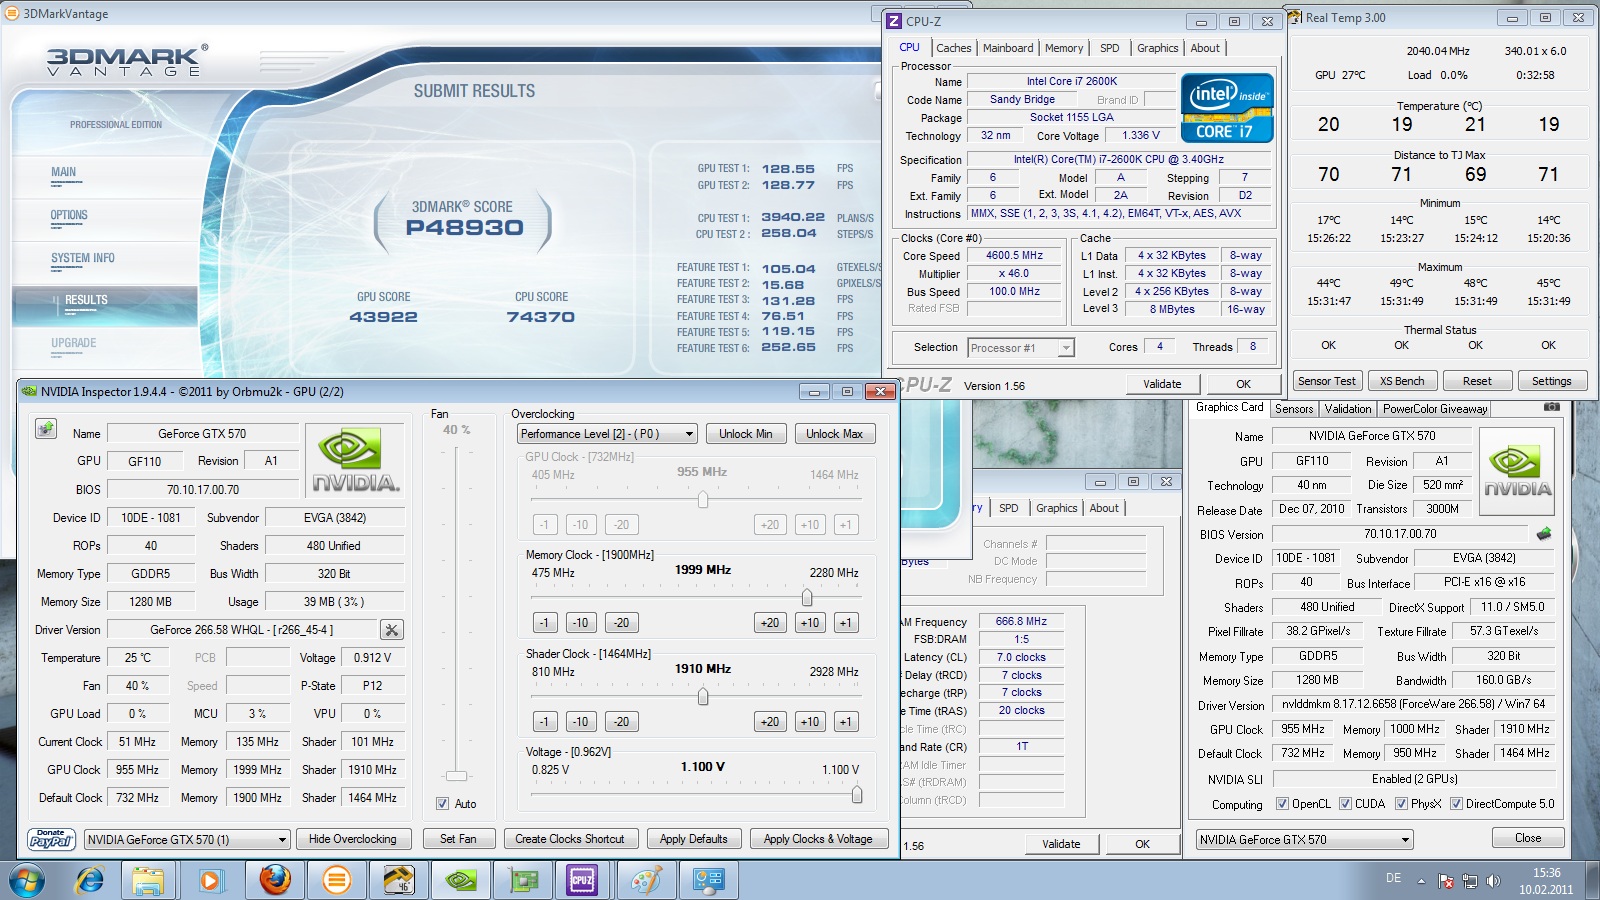Toggle the Auto fan checkbox
This screenshot has width=1600, height=900.
click(x=442, y=804)
